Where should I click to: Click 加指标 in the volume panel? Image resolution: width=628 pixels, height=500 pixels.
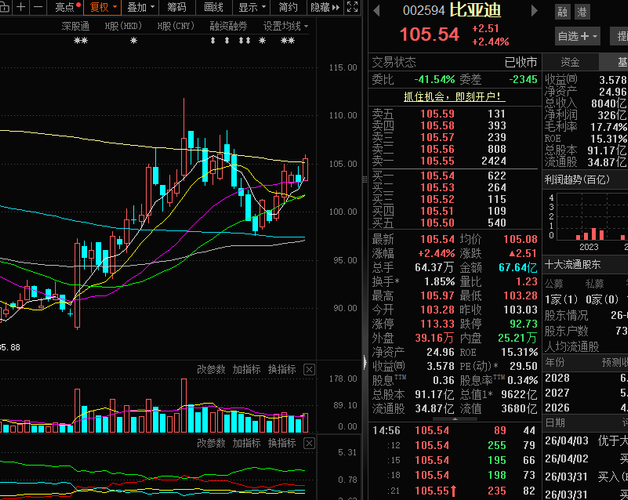click(x=247, y=369)
